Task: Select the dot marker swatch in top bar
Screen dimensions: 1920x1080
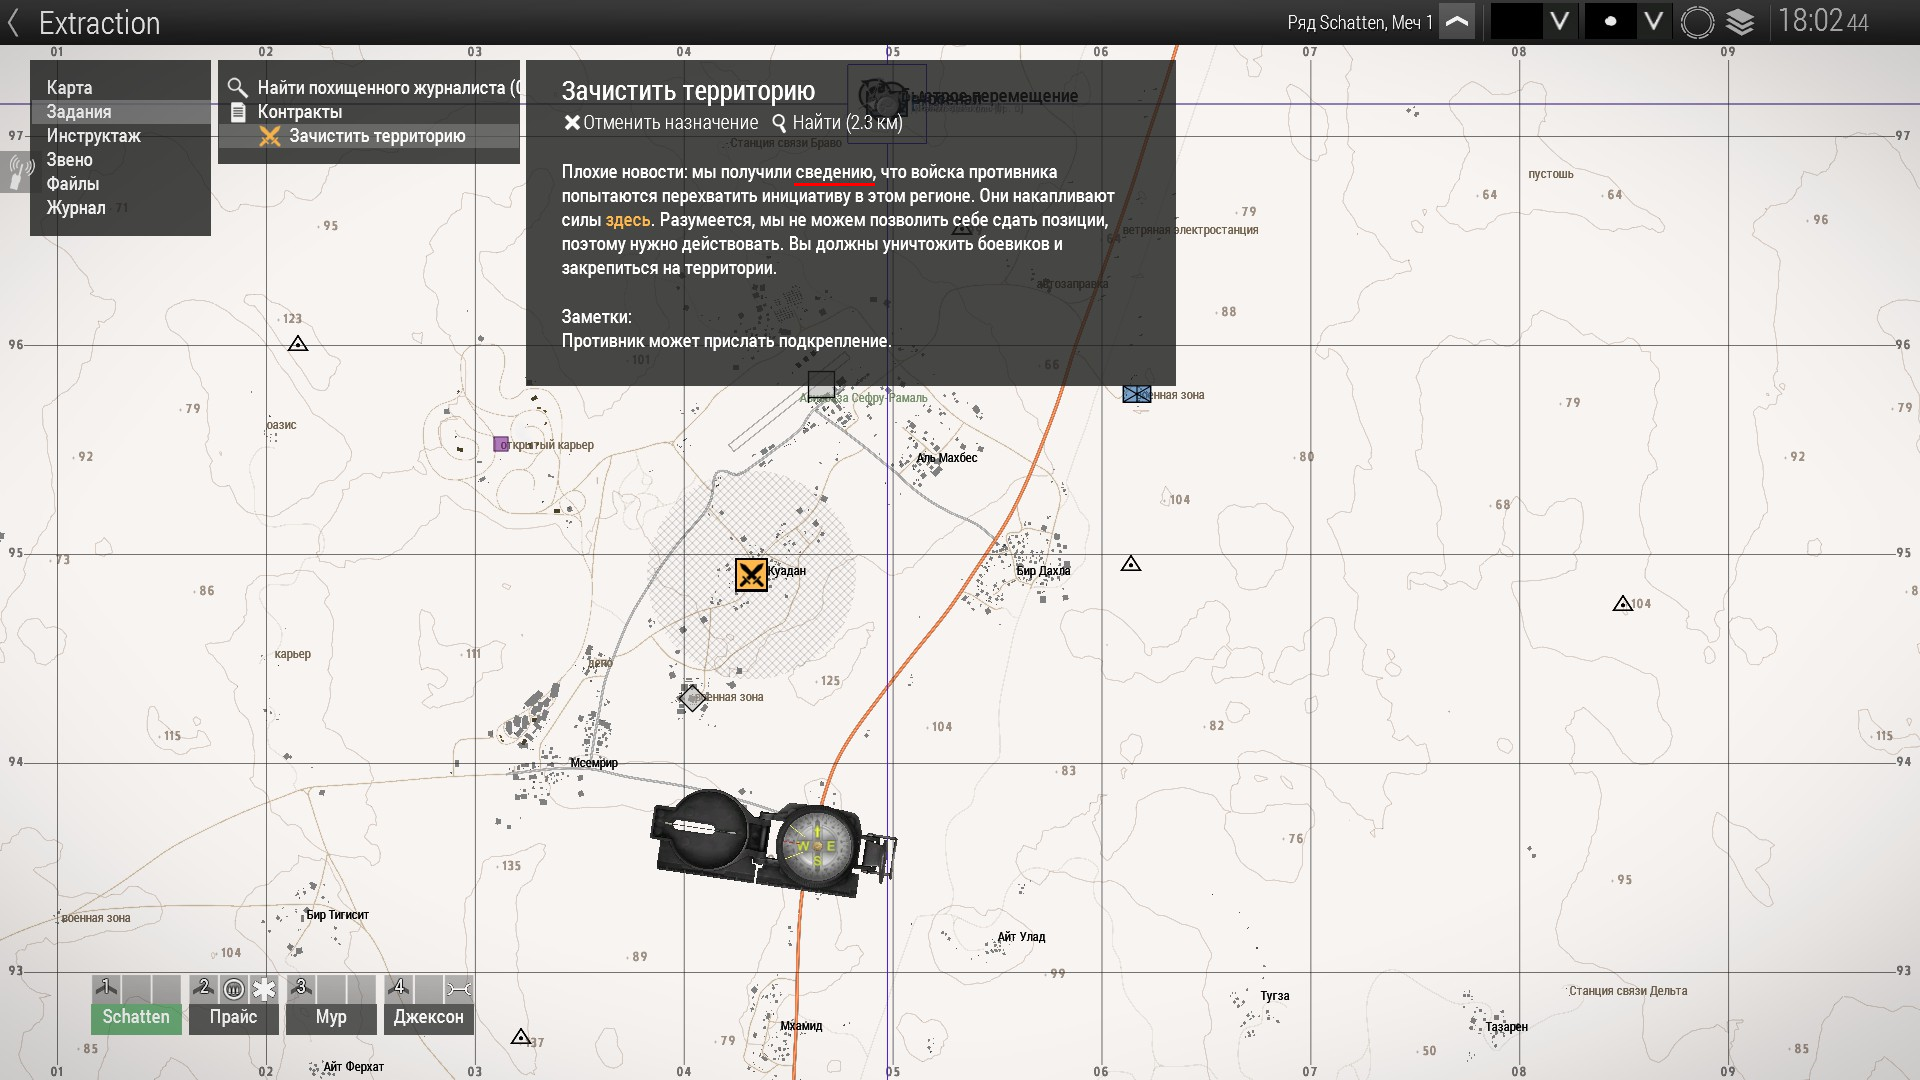Action: pyautogui.click(x=1610, y=22)
